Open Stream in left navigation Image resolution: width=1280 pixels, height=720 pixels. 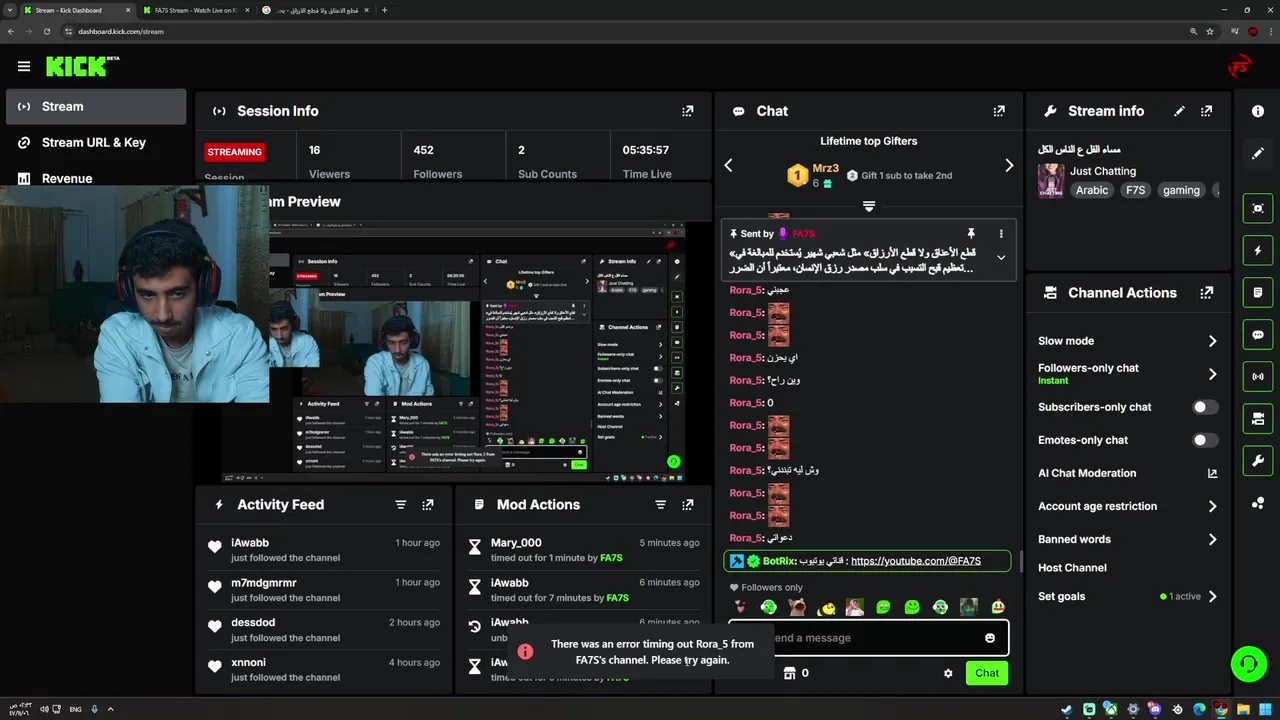pyautogui.click(x=96, y=107)
